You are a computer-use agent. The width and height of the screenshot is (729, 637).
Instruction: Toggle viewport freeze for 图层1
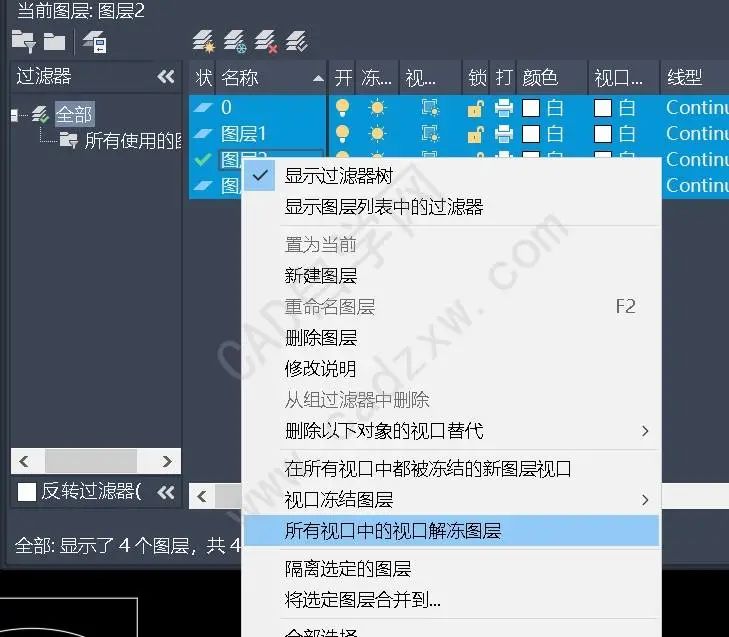tap(430, 134)
